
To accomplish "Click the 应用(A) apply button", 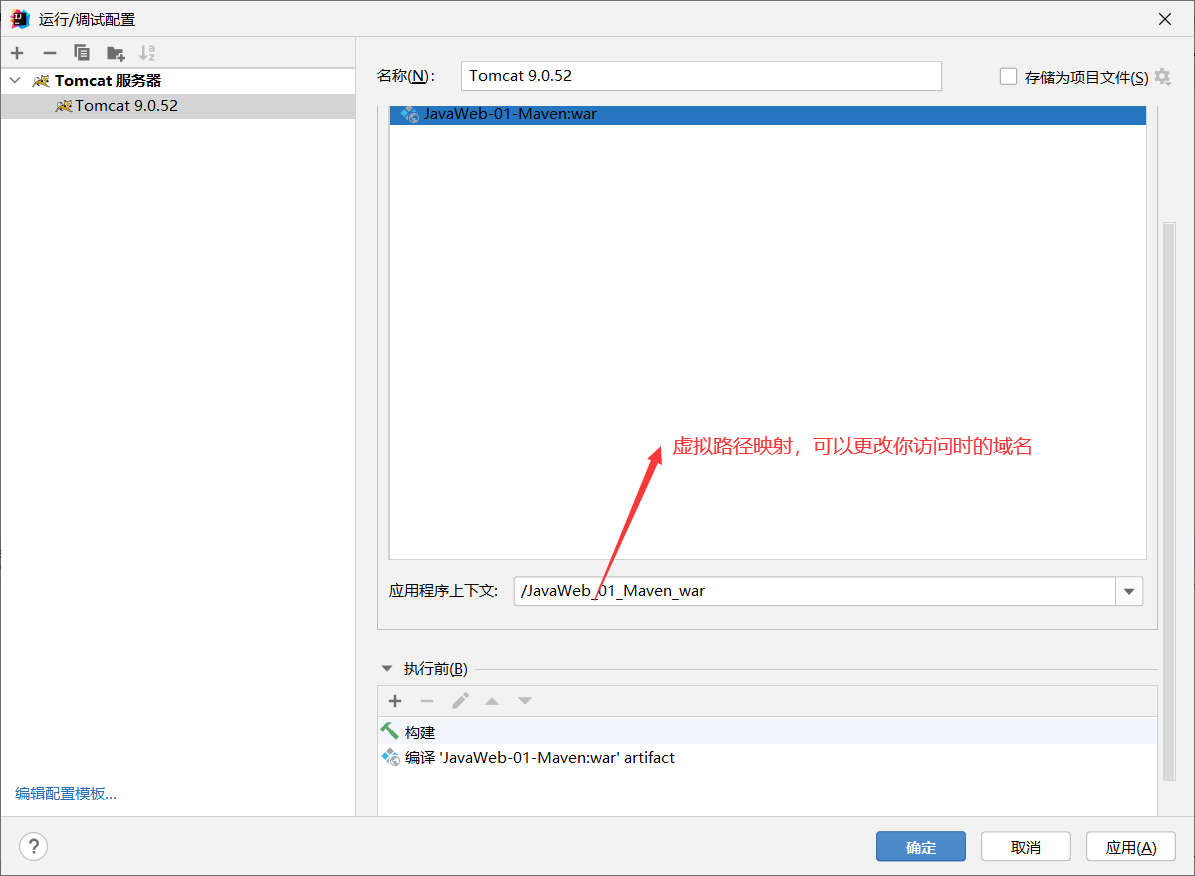I will 1131,846.
